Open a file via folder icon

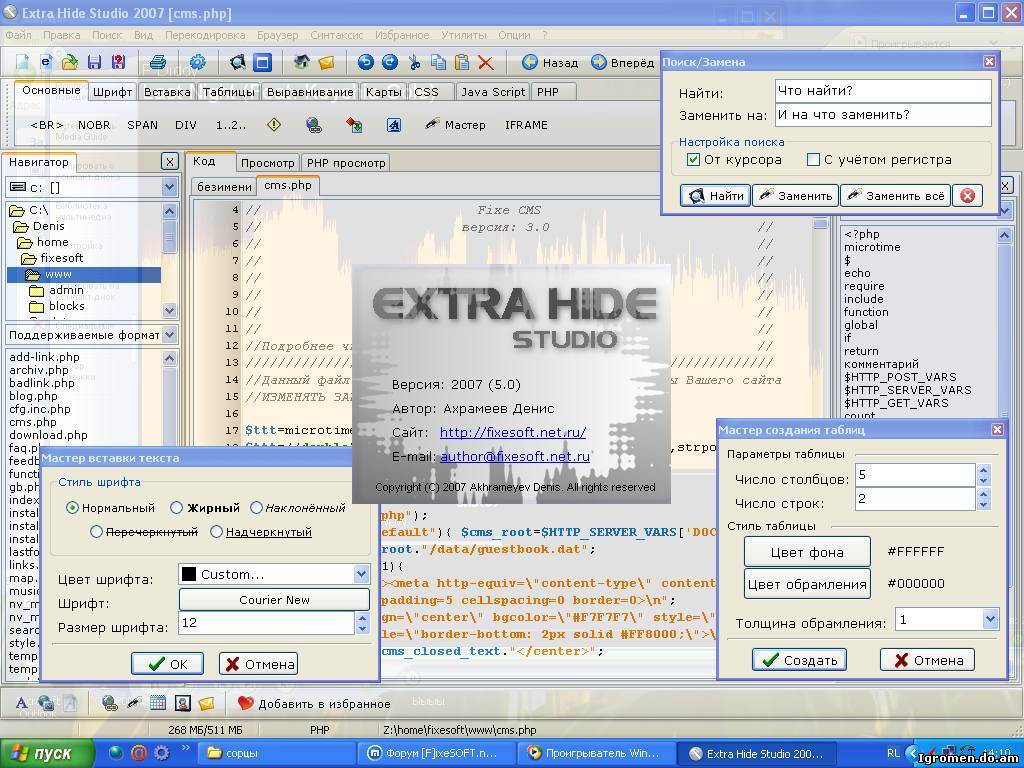coord(70,63)
